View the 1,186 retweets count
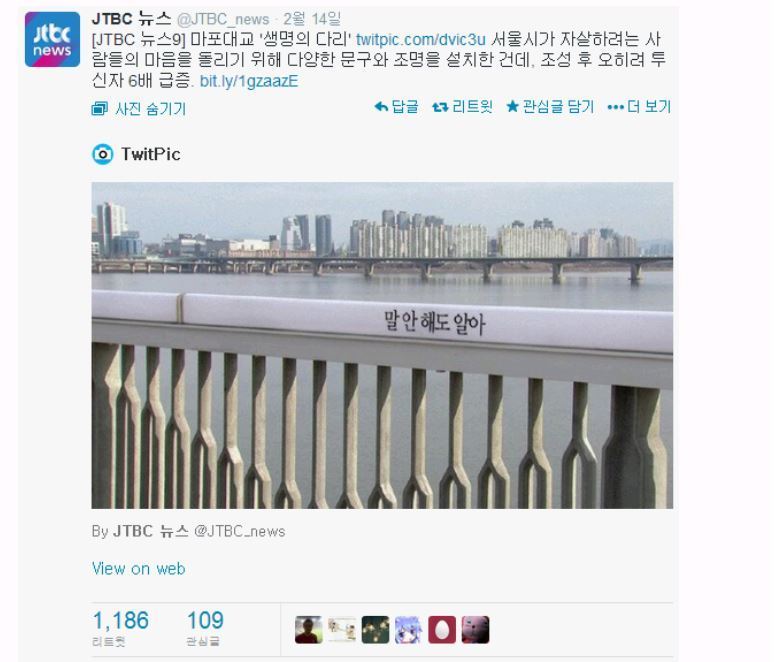This screenshot has width=775, height=662. pos(121,620)
